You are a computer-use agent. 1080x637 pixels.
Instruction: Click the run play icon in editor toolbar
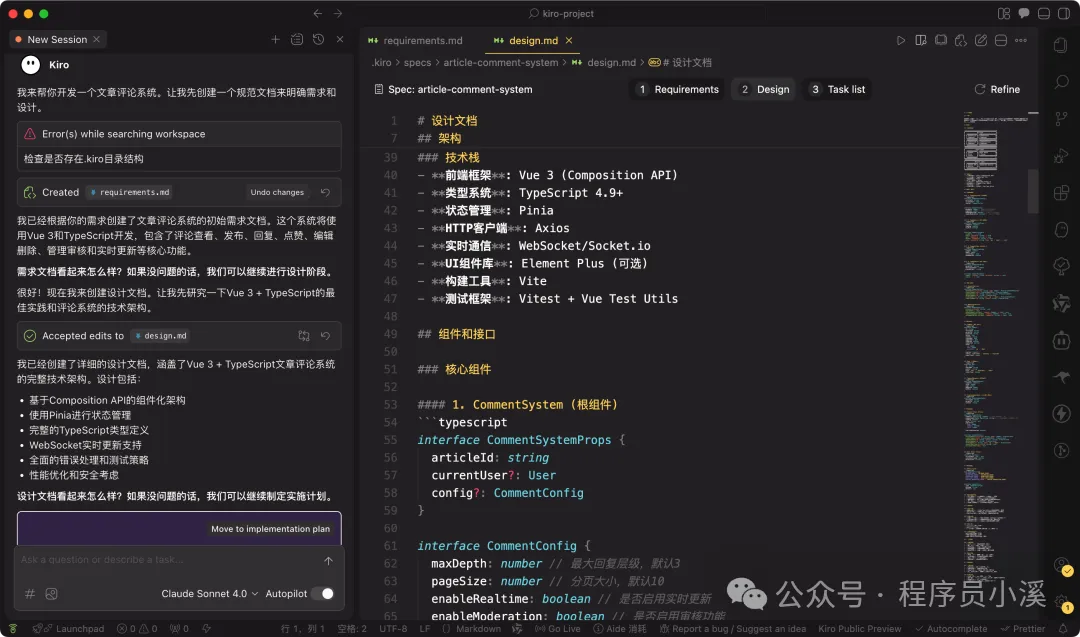point(900,41)
